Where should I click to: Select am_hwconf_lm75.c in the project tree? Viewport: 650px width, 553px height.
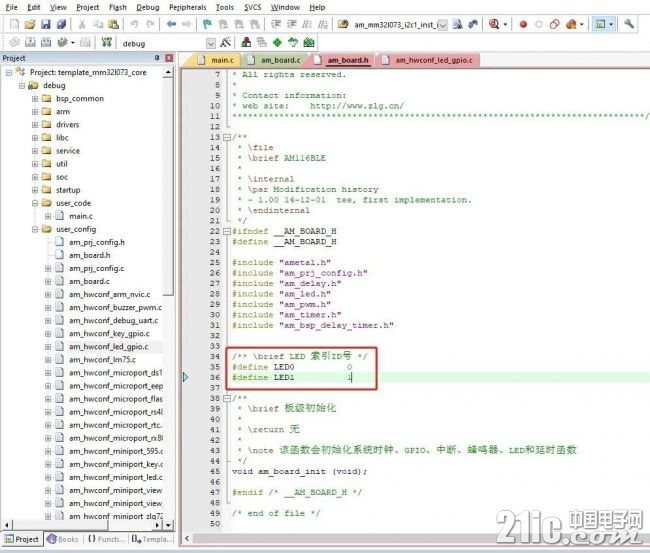click(x=102, y=360)
